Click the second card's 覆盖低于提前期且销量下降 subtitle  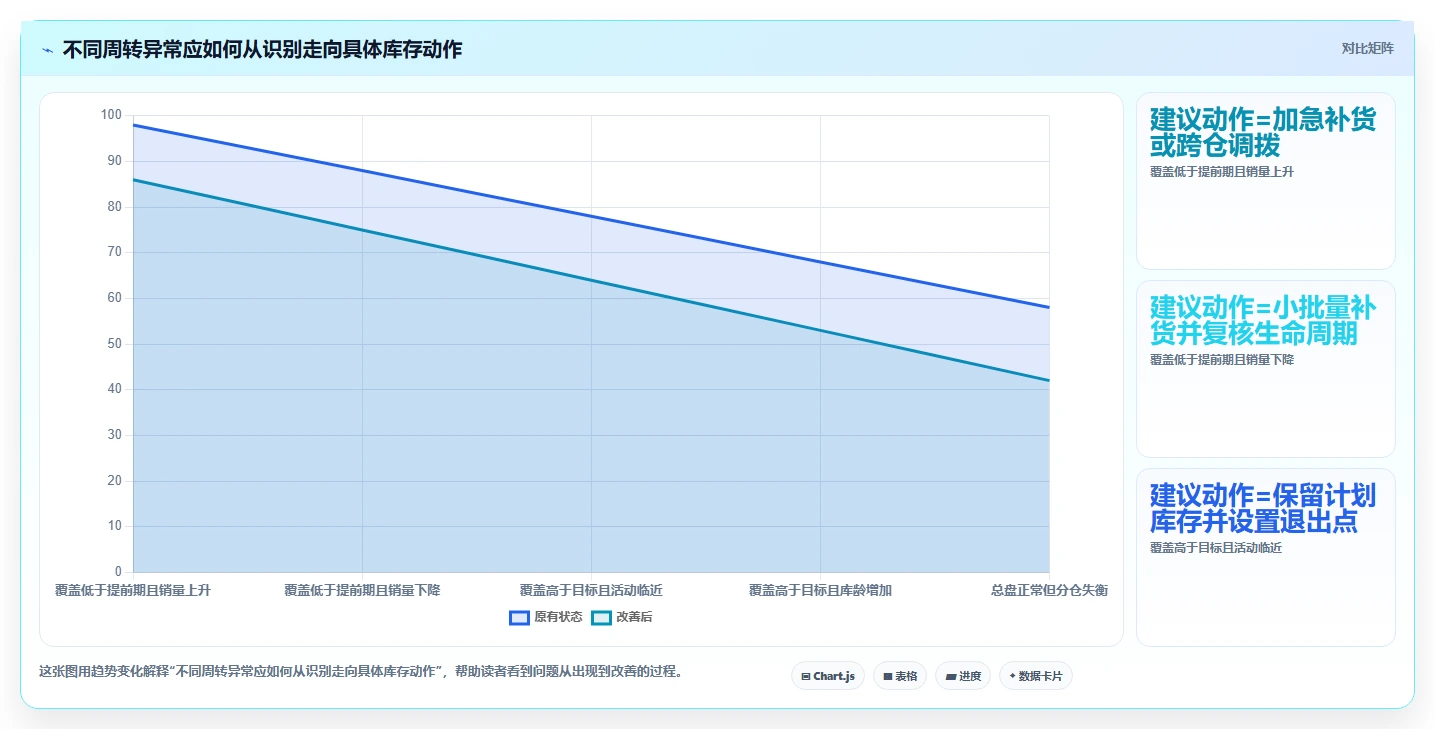click(x=1222, y=360)
